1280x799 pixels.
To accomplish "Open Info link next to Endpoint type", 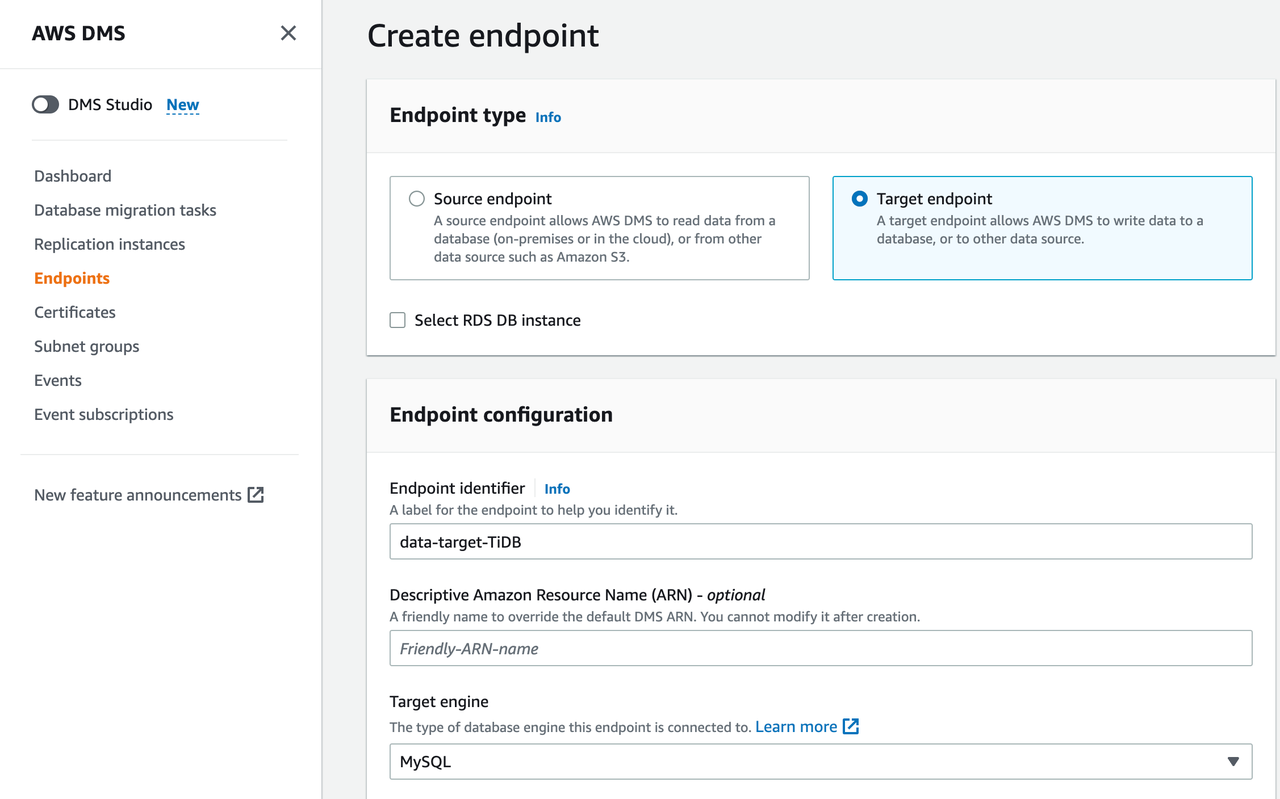I will click(548, 117).
